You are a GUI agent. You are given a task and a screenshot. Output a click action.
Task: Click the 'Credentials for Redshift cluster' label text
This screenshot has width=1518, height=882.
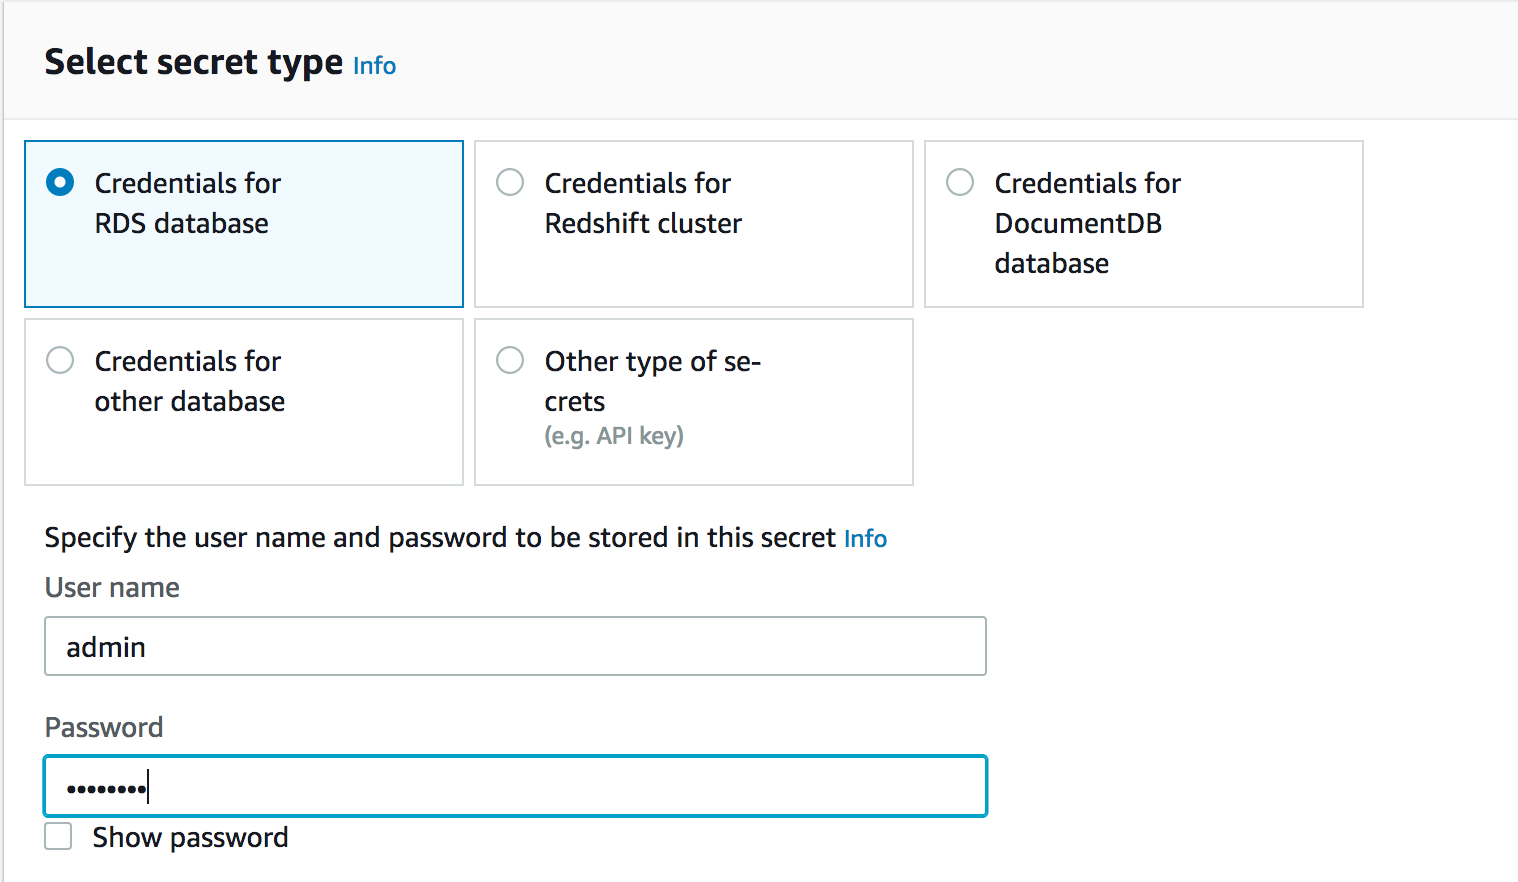[643, 203]
